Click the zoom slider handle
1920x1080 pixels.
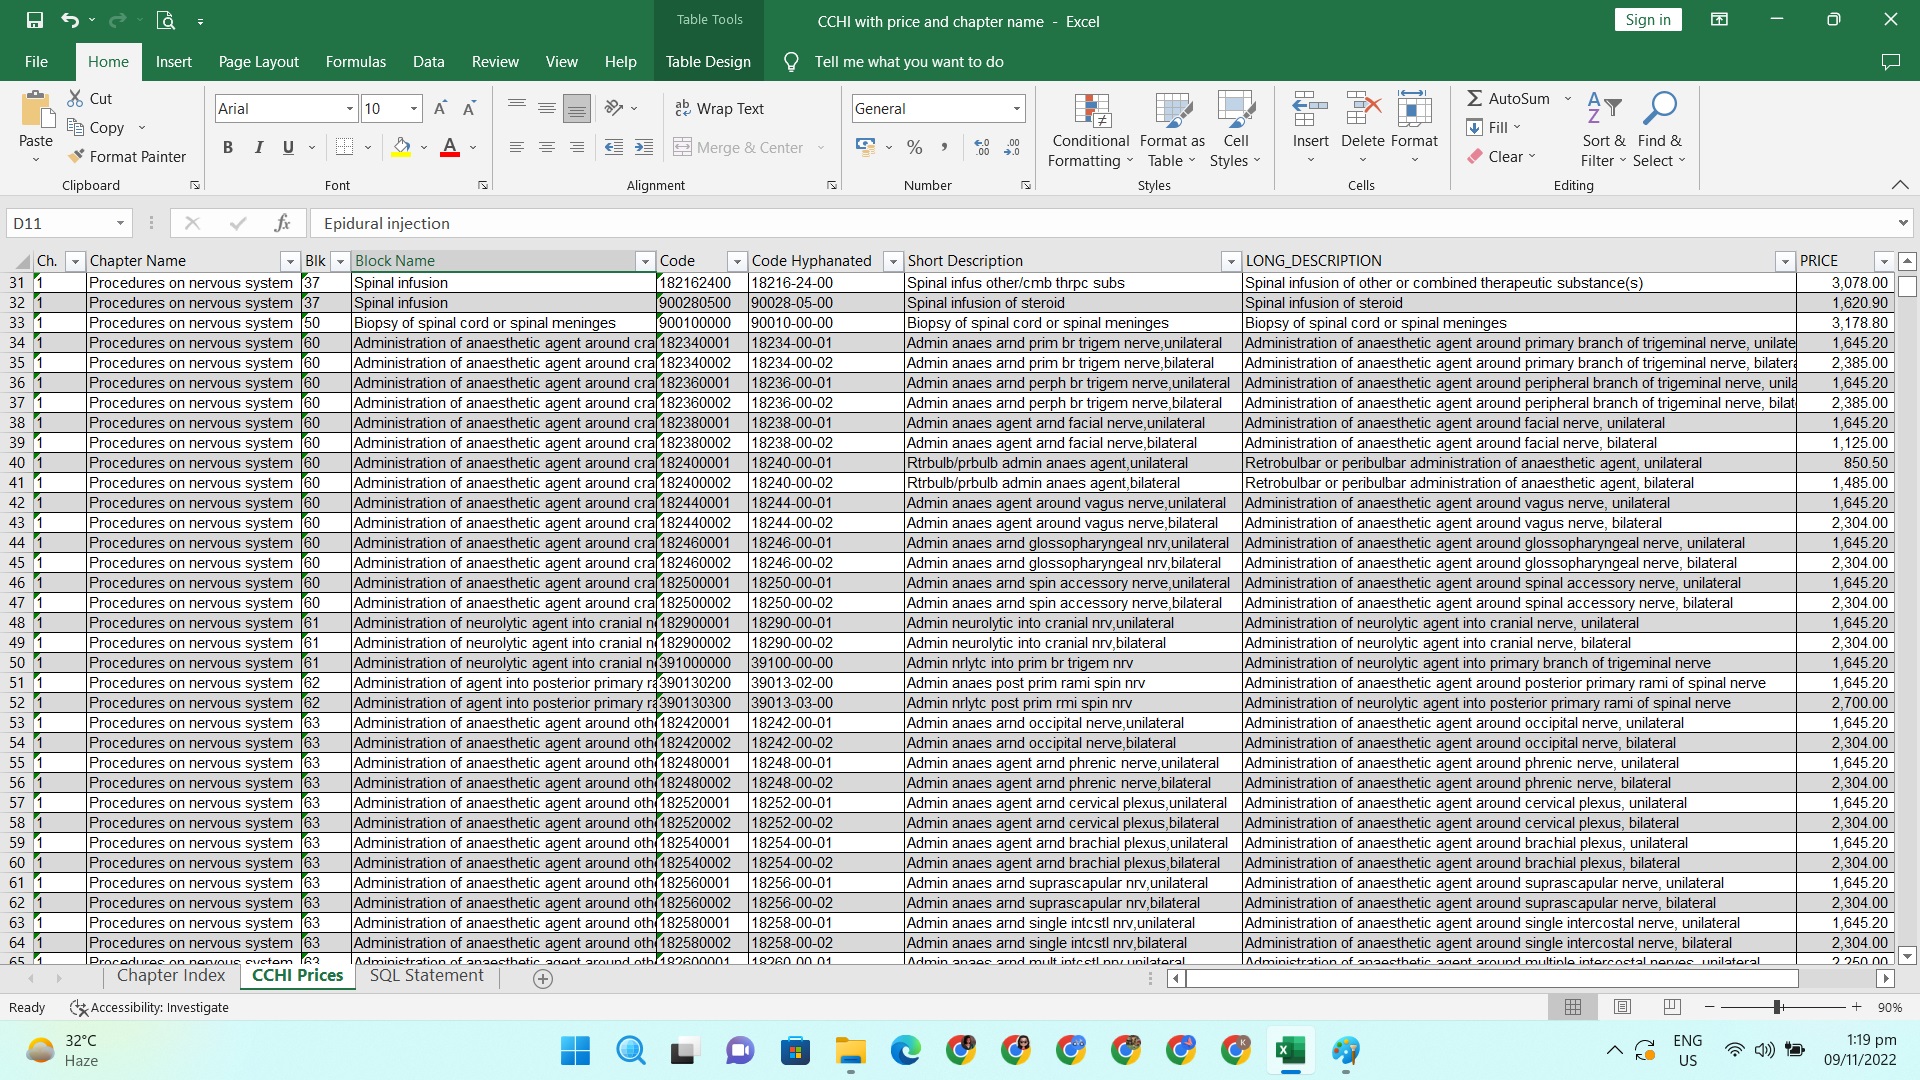pyautogui.click(x=1777, y=1007)
